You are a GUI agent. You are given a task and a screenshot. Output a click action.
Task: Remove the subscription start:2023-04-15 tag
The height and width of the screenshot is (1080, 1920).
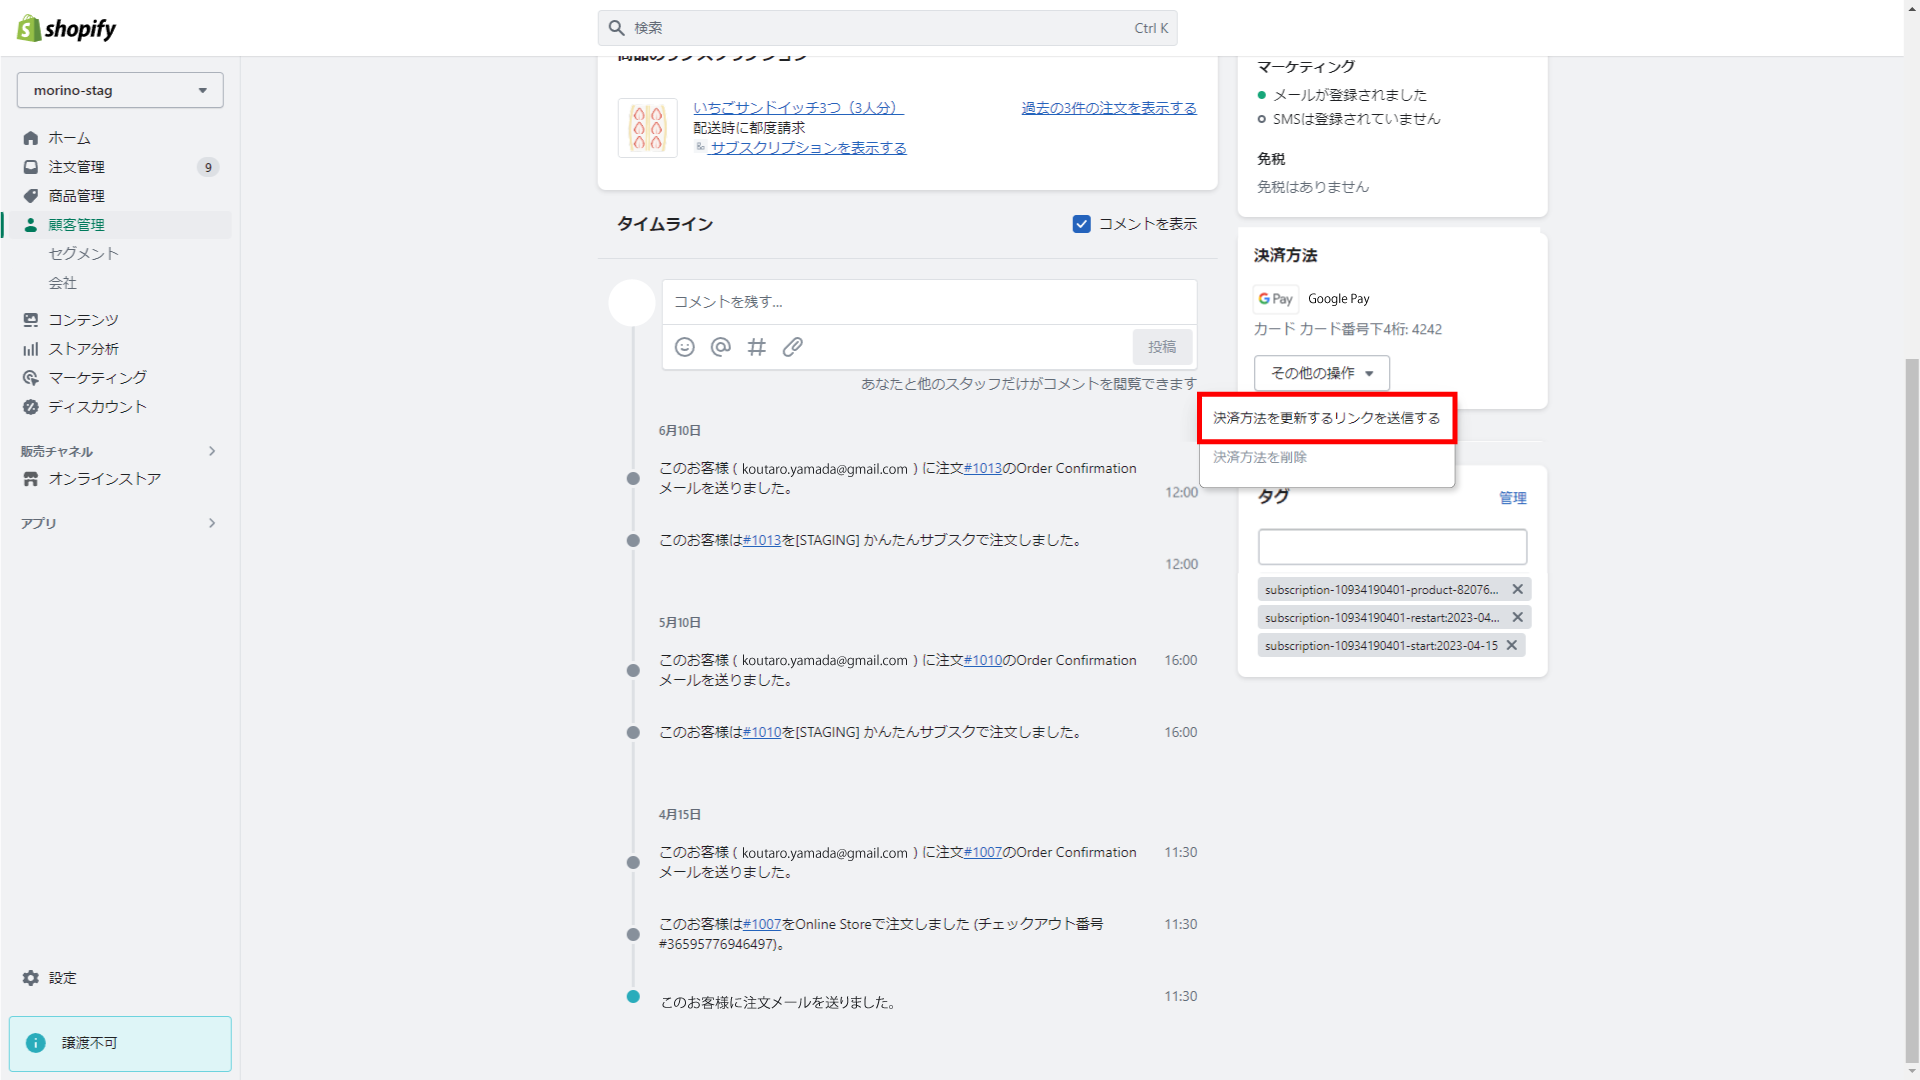point(1511,646)
